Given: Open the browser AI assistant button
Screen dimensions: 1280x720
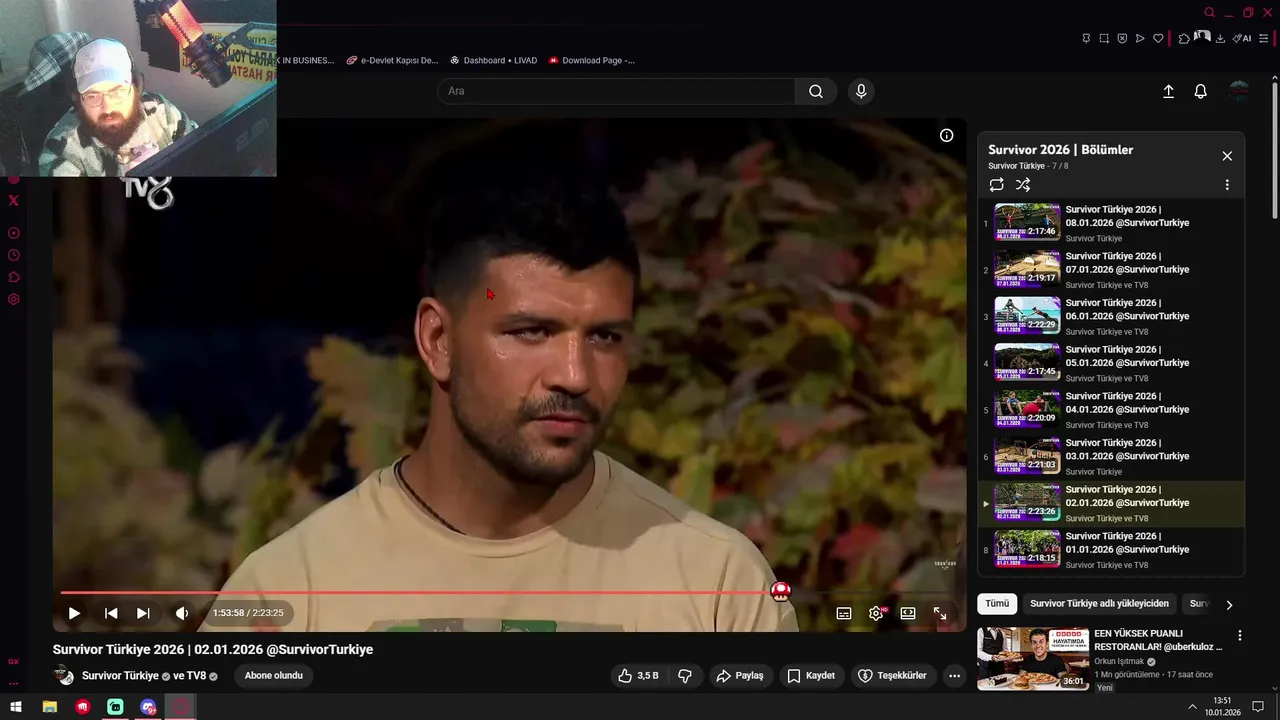Looking at the screenshot, I should click(1242, 38).
